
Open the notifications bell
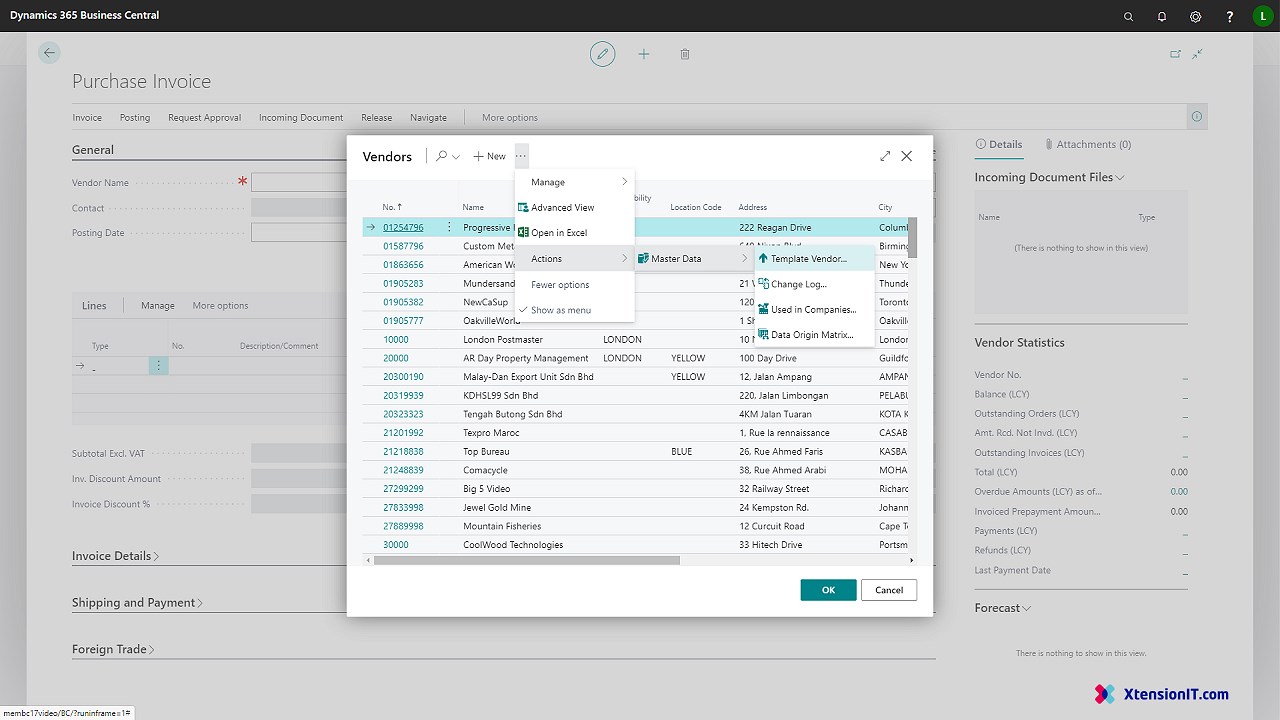coord(1161,16)
